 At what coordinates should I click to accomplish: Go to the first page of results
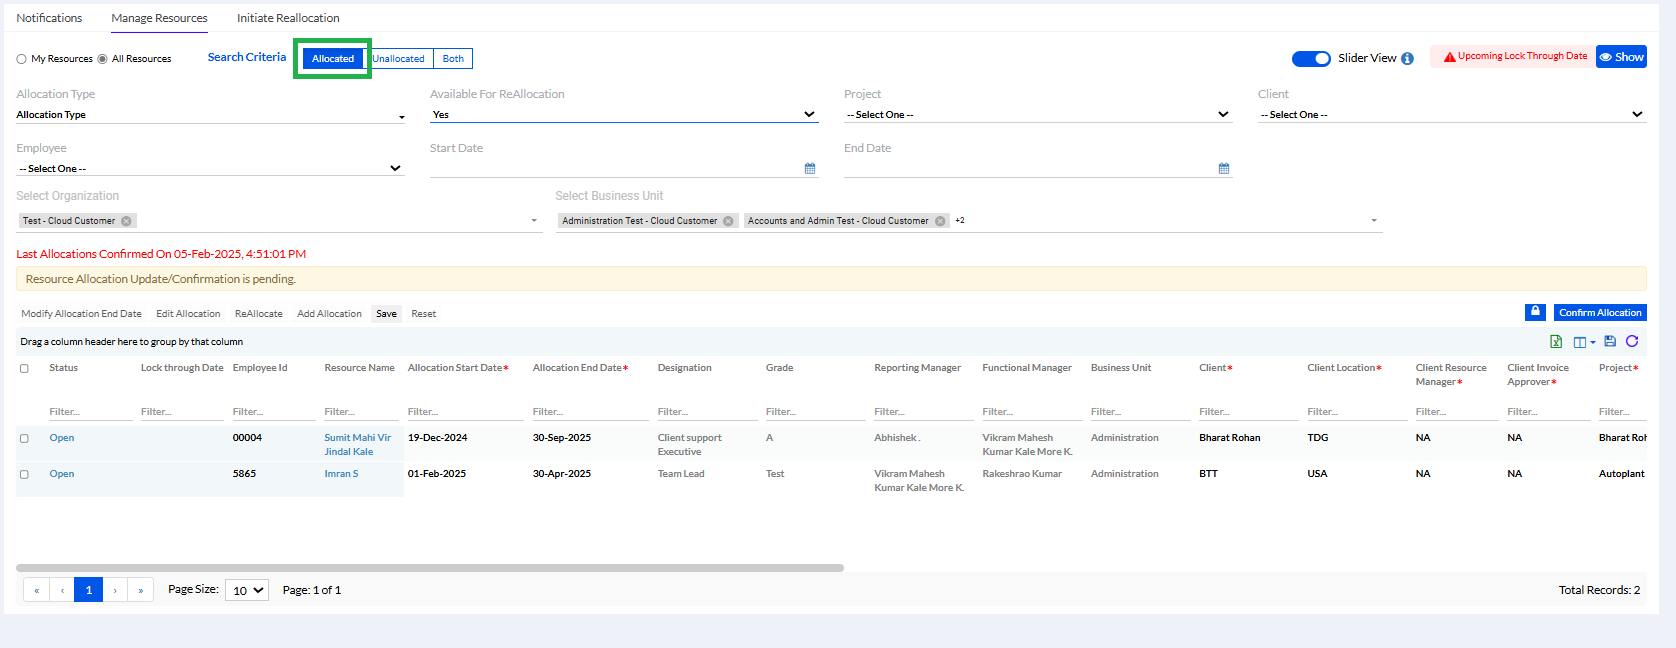36,590
